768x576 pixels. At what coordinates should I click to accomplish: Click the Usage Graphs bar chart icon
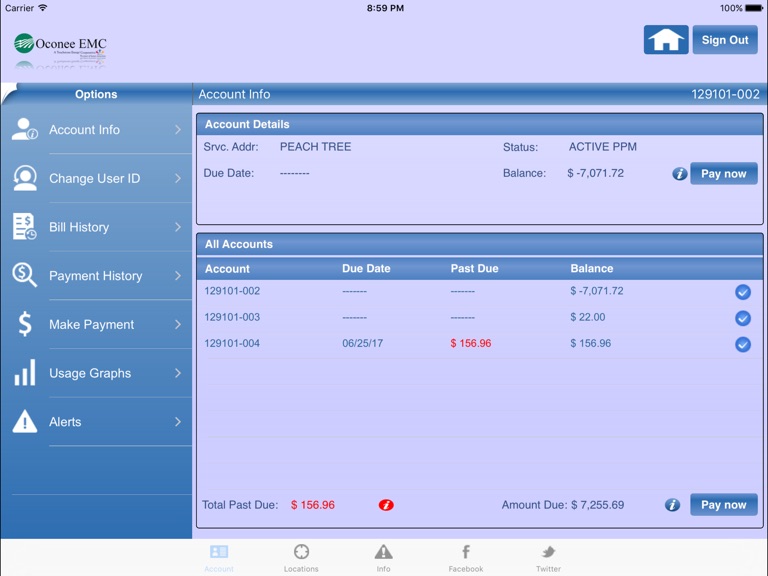point(24,373)
